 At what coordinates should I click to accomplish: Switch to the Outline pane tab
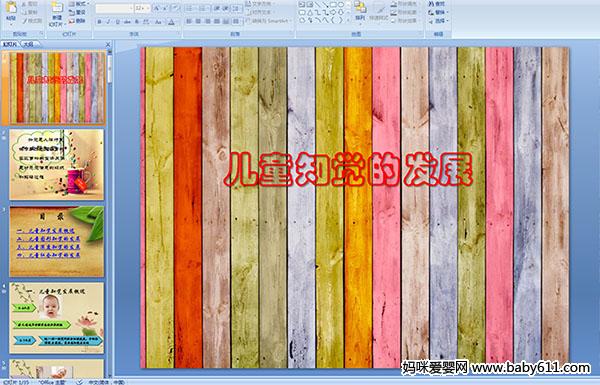[28, 44]
